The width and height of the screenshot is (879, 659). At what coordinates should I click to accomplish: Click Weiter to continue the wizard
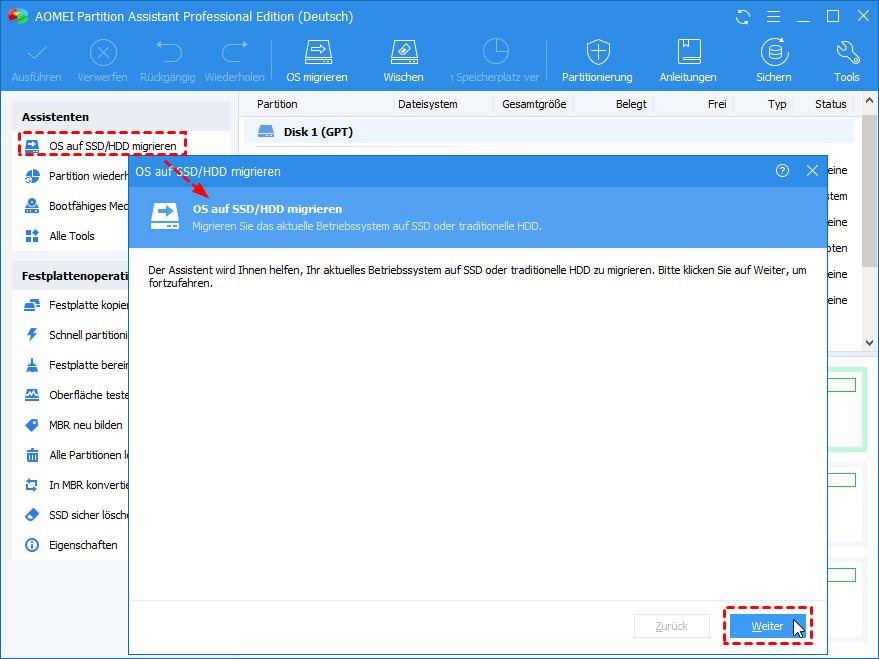tap(767, 626)
